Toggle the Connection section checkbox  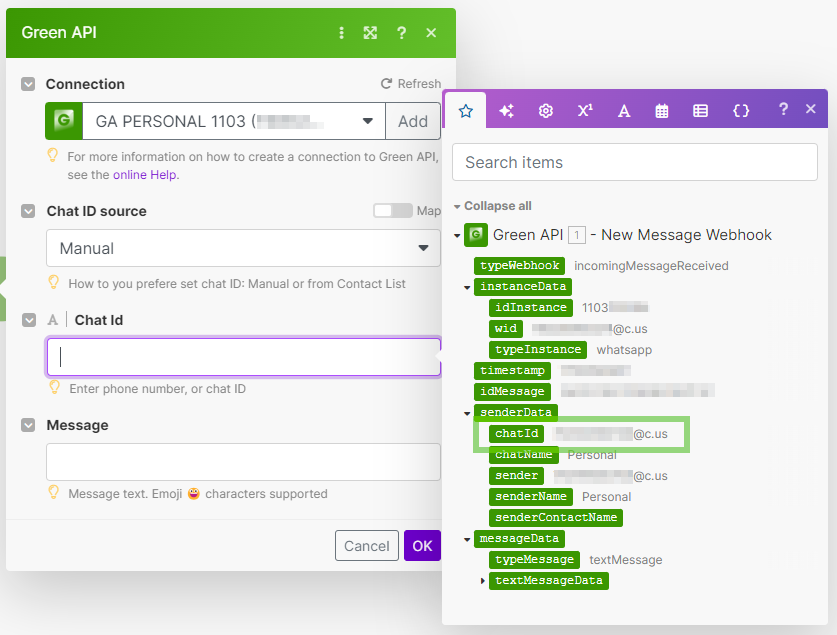click(x=28, y=84)
